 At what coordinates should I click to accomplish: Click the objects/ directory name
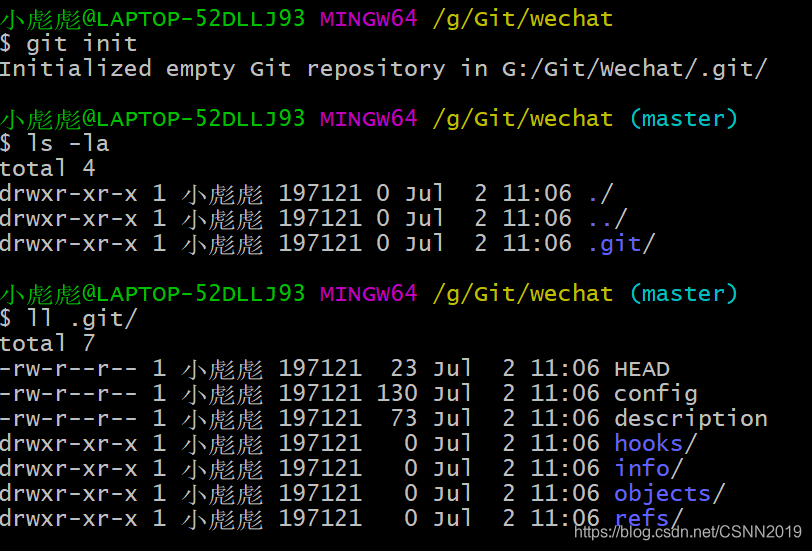coord(670,494)
